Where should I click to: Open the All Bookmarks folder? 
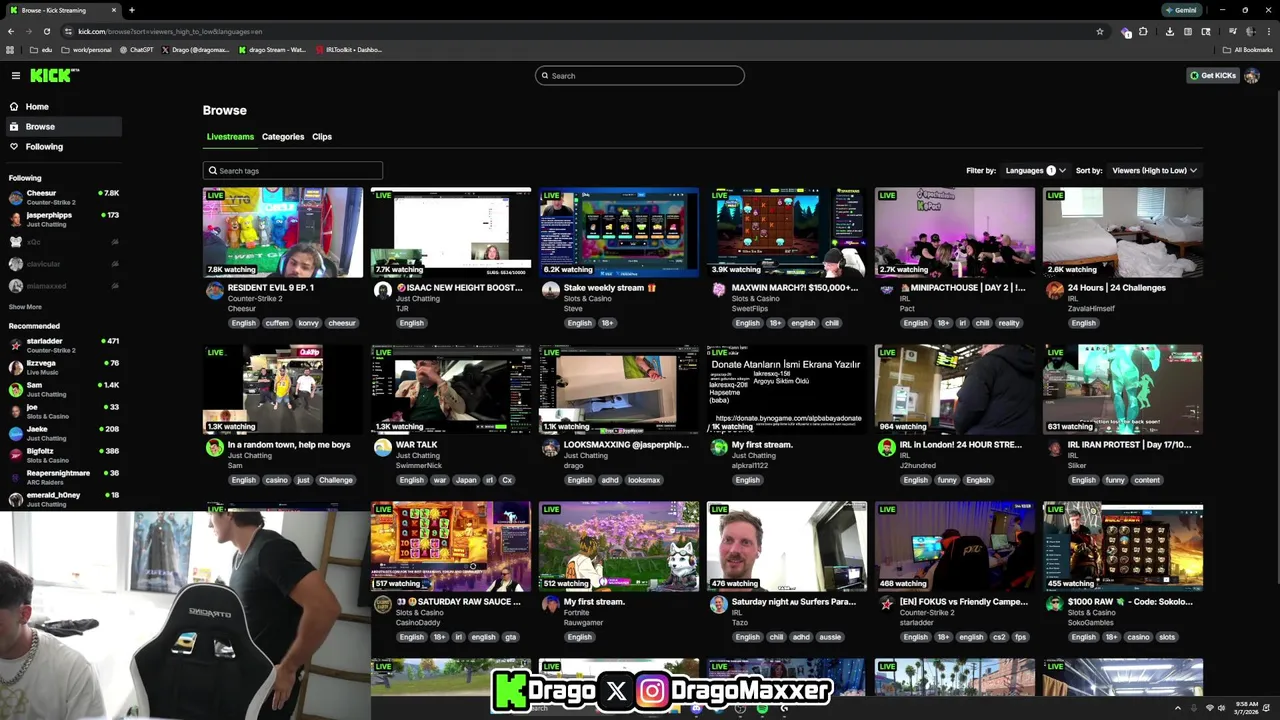[x=1248, y=49]
